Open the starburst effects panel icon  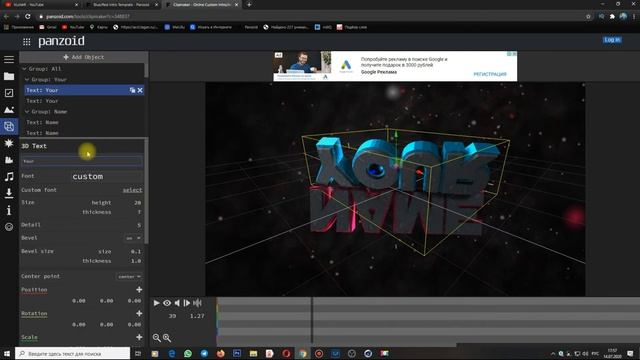pyautogui.click(x=9, y=143)
